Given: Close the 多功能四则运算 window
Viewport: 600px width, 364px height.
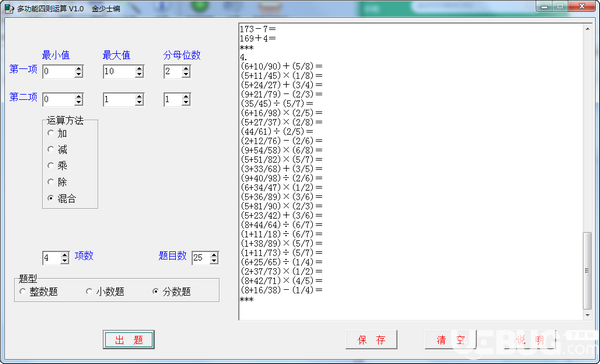Looking at the screenshot, I should coord(582,6).
